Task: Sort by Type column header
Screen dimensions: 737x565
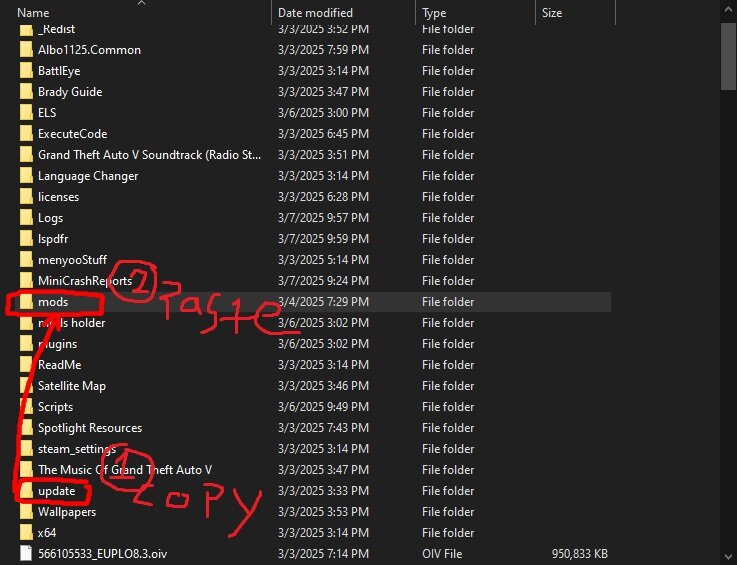Action: (x=434, y=13)
